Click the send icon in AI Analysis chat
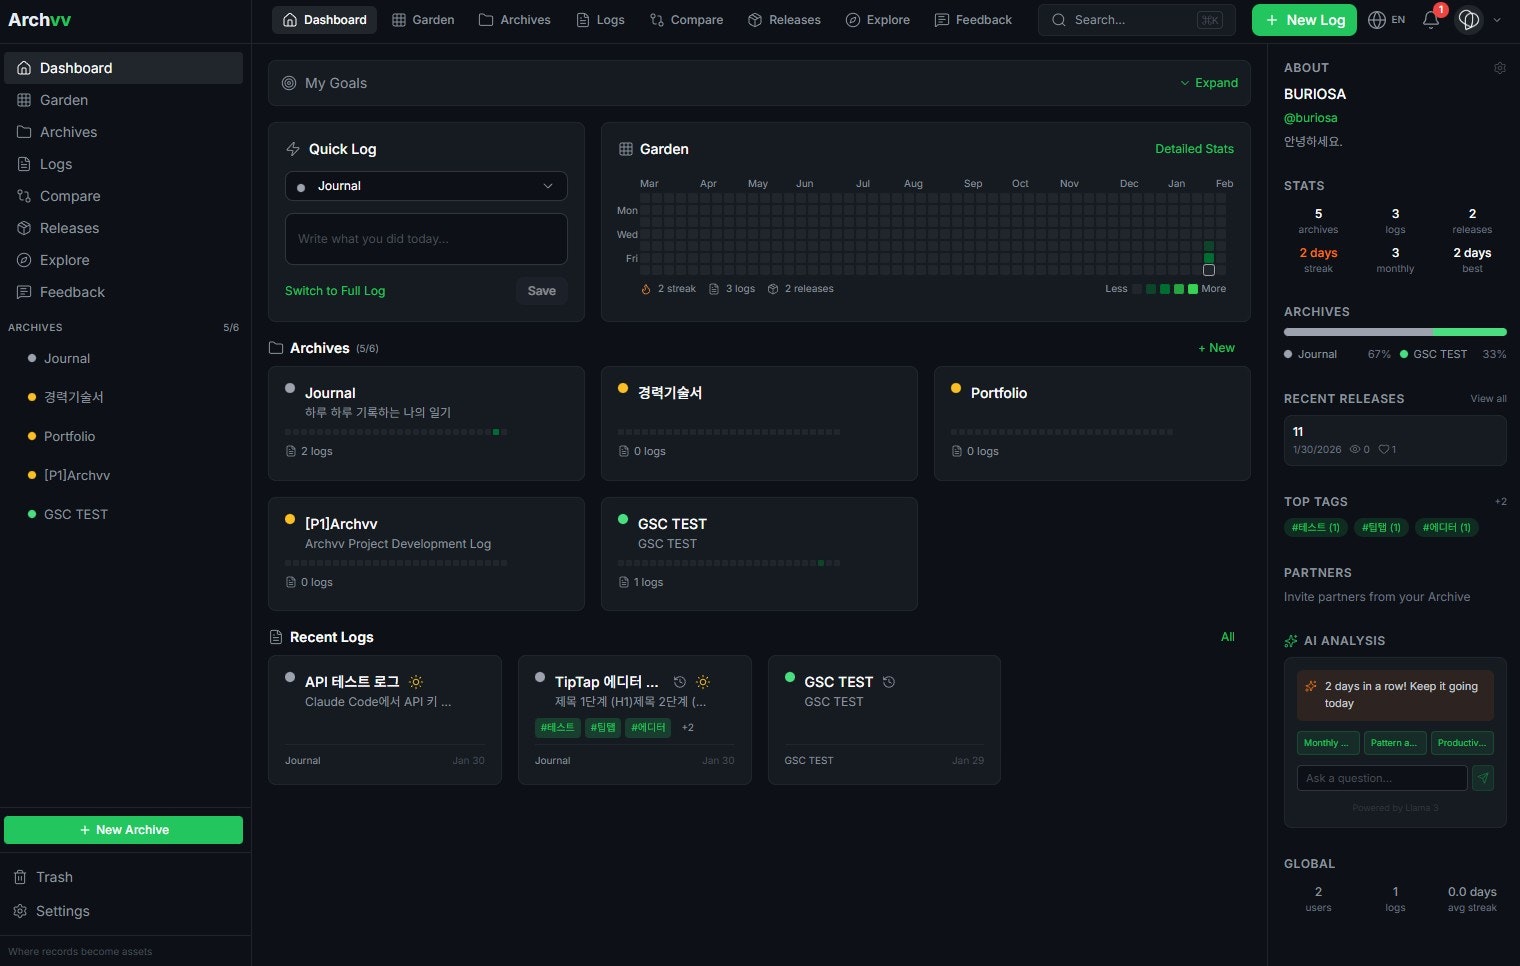The height and width of the screenshot is (966, 1520). (1484, 778)
